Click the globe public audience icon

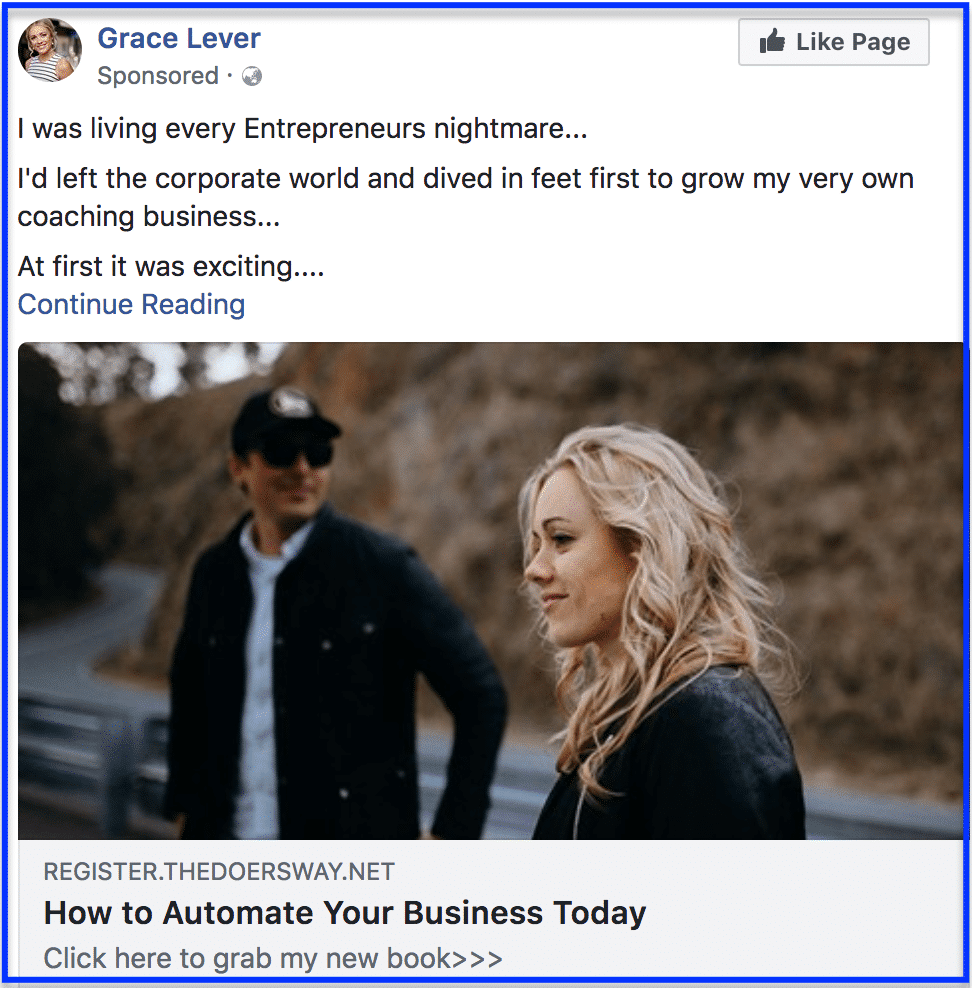point(252,76)
